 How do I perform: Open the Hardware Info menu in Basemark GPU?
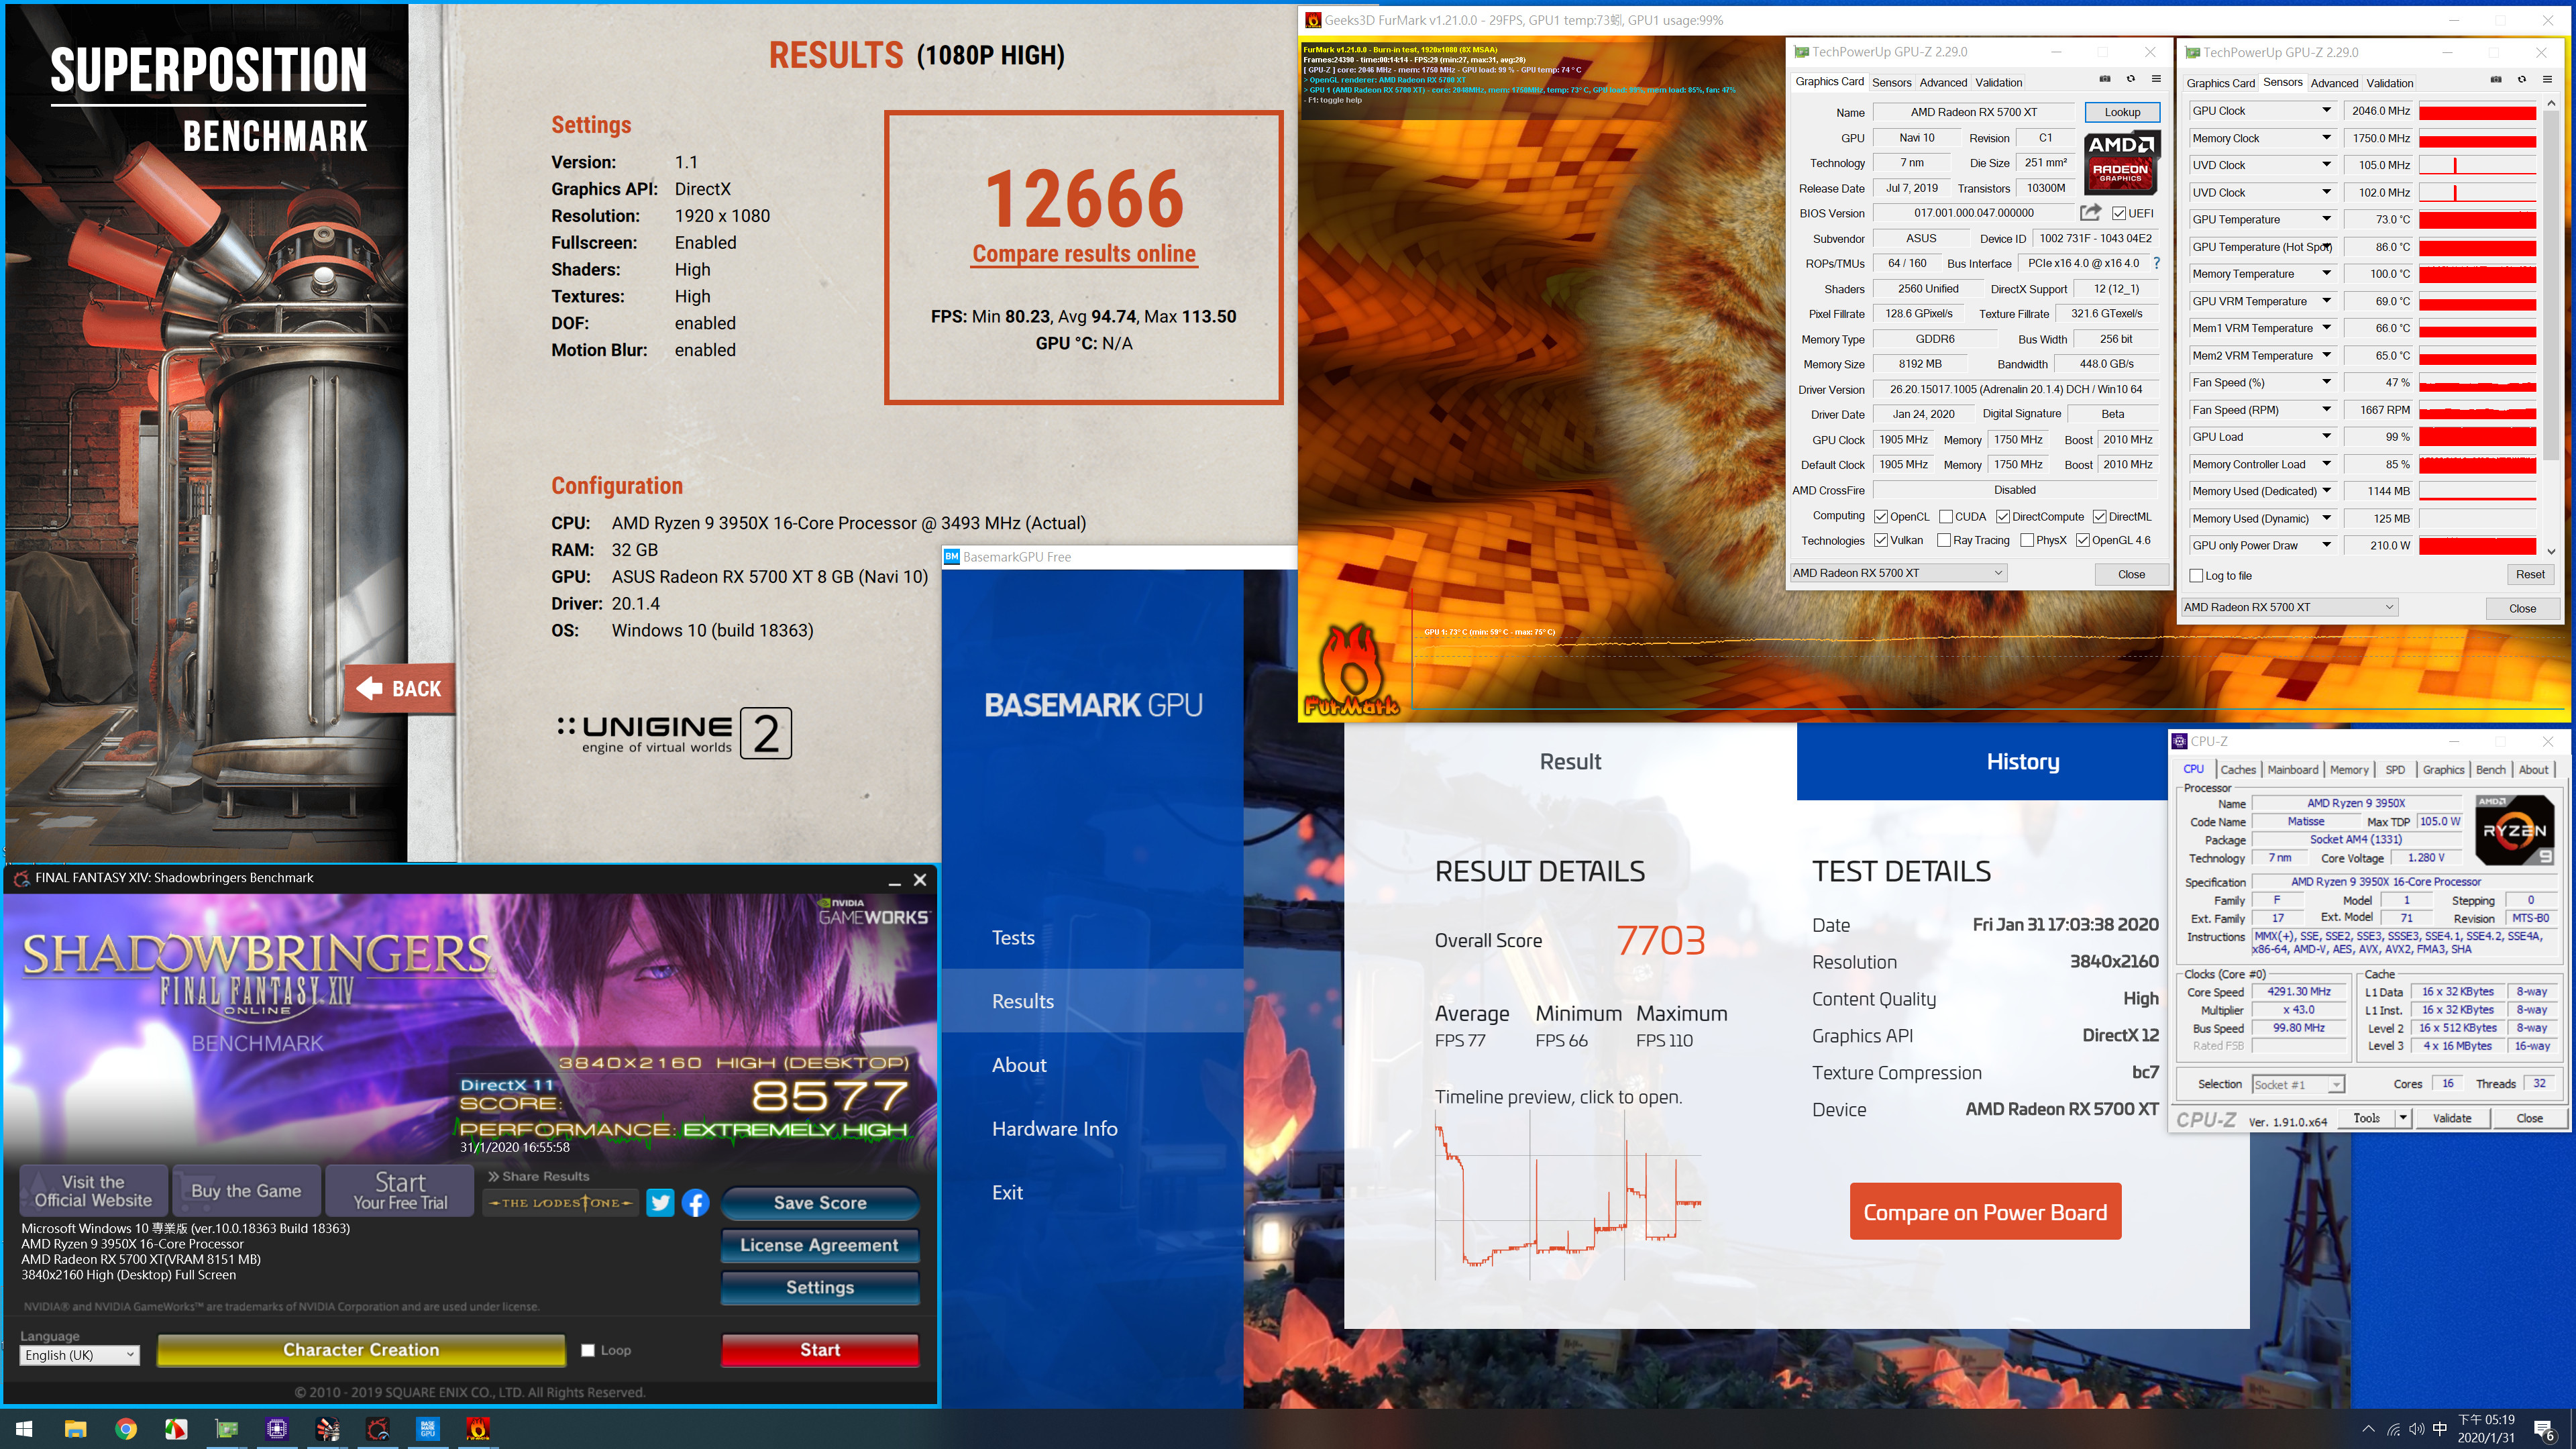(x=1054, y=1128)
